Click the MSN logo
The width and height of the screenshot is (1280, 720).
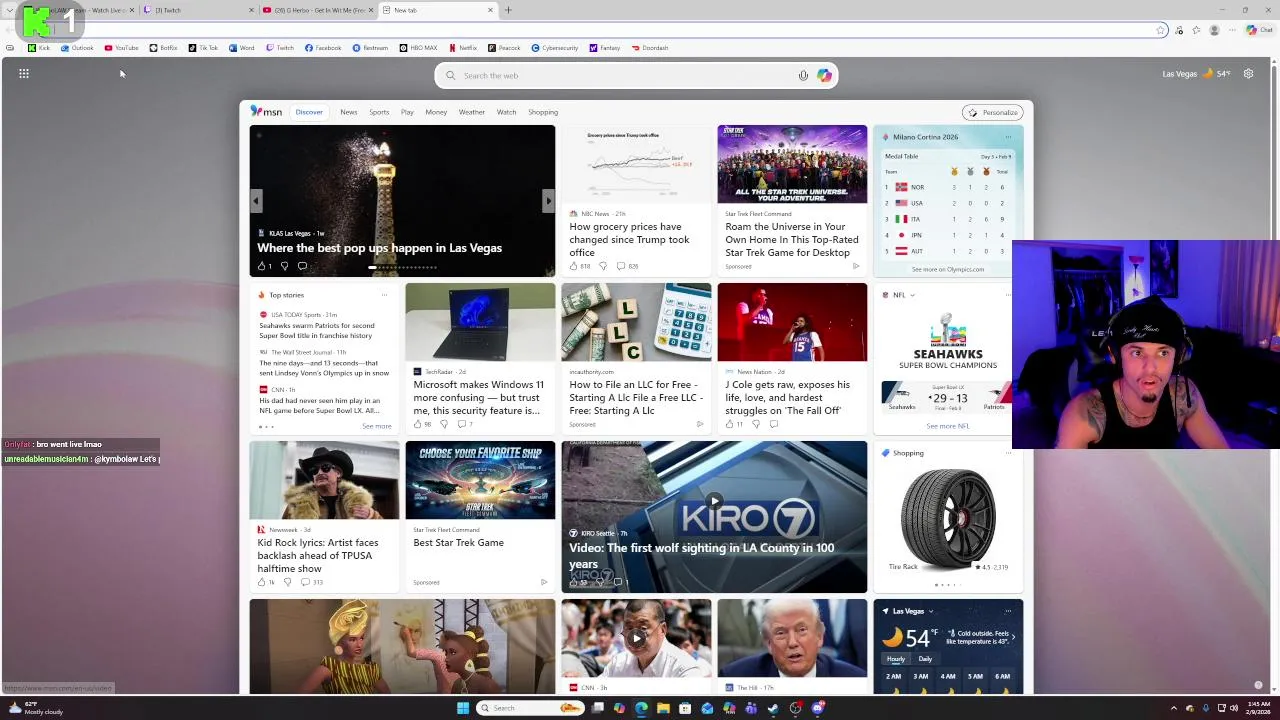267,112
